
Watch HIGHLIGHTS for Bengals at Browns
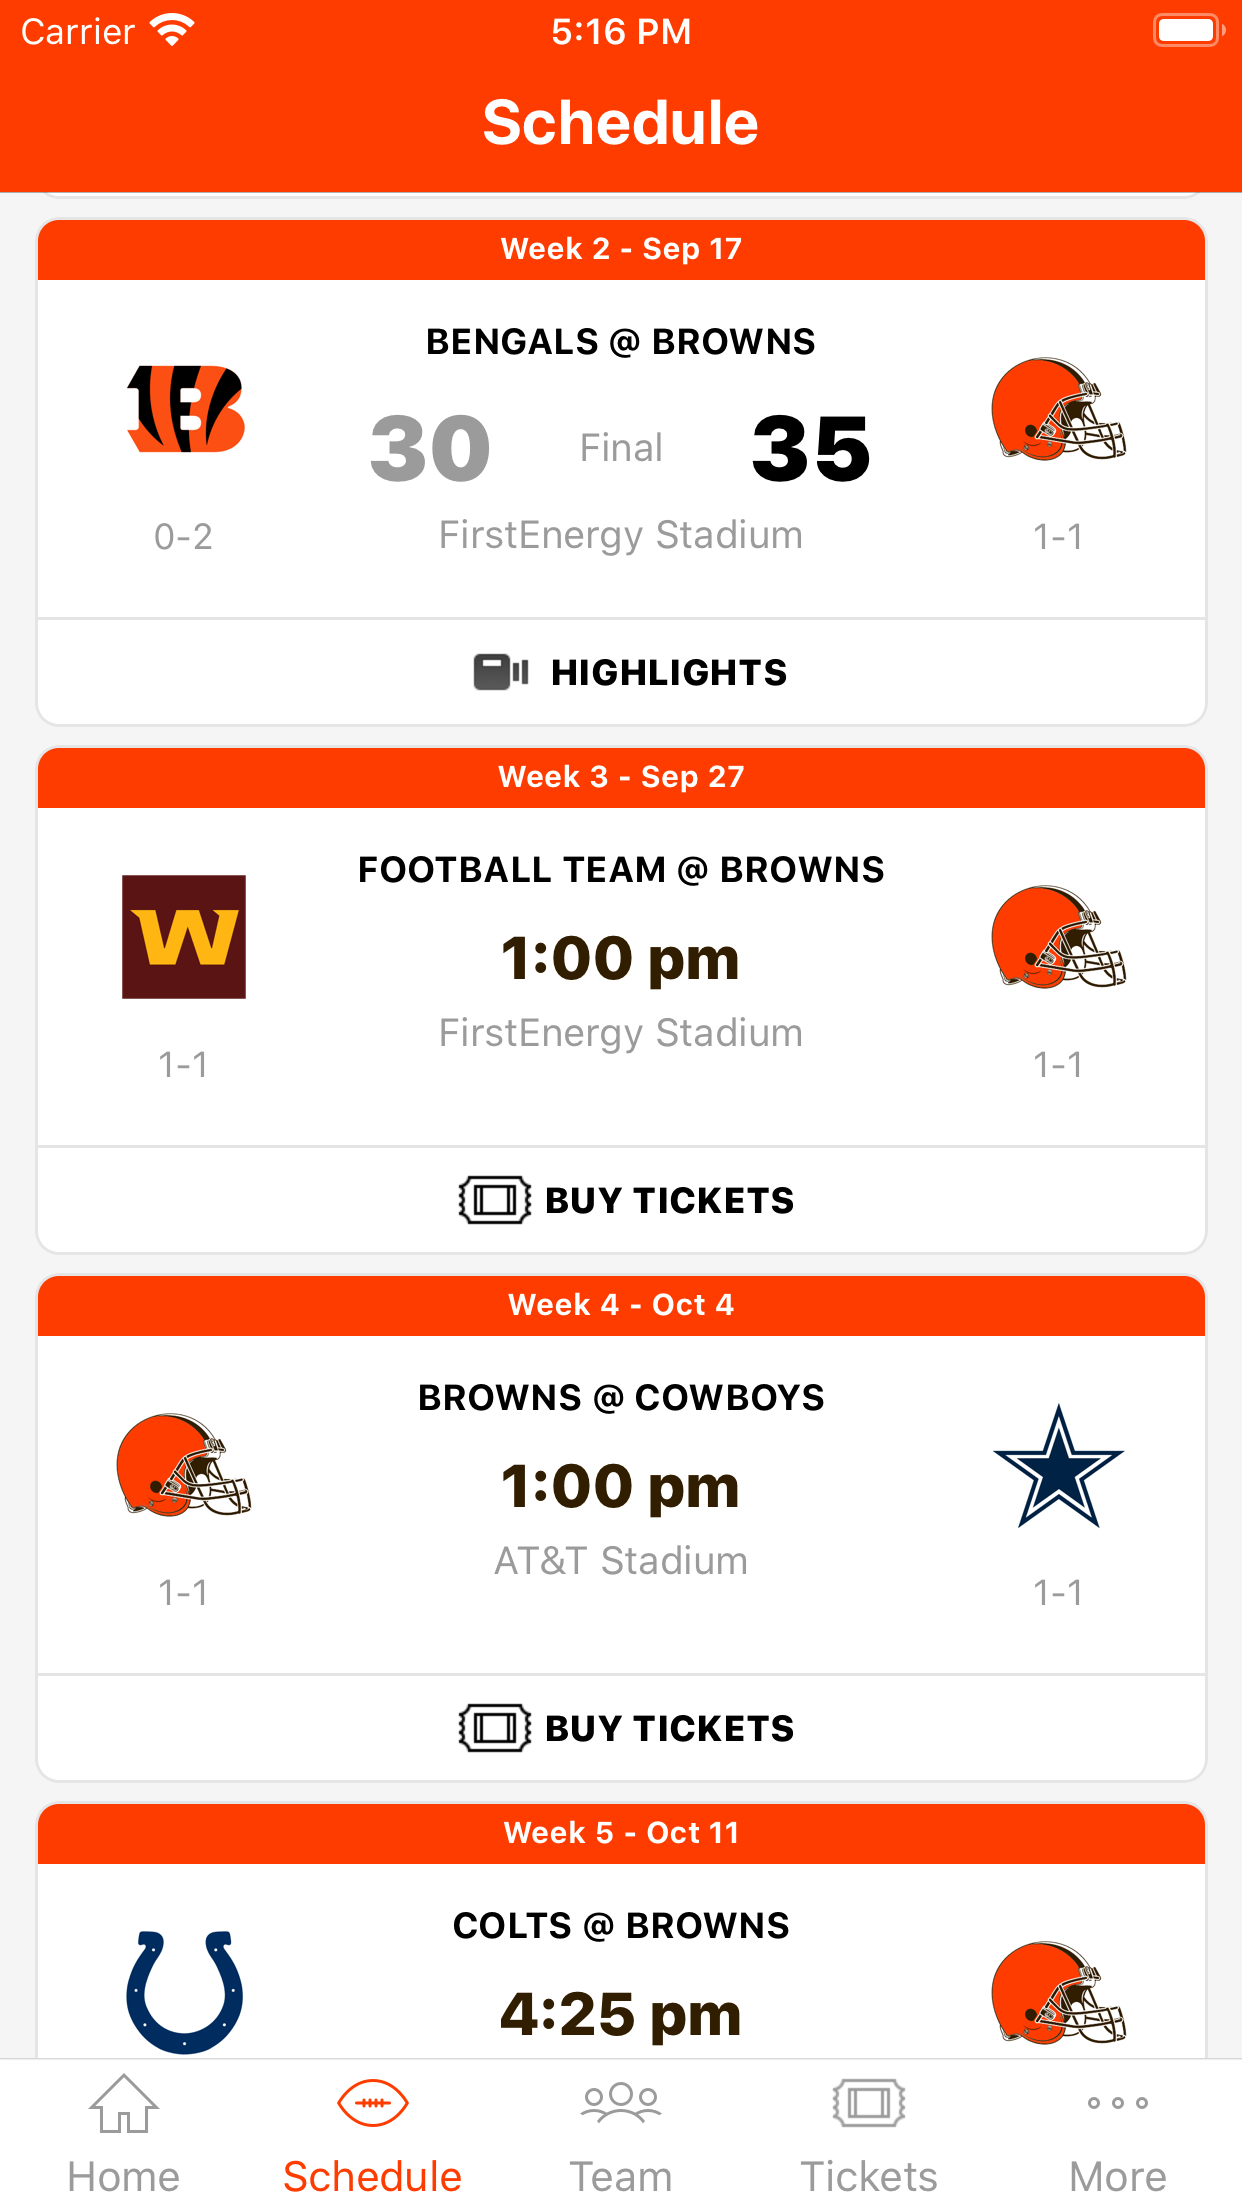(668, 673)
